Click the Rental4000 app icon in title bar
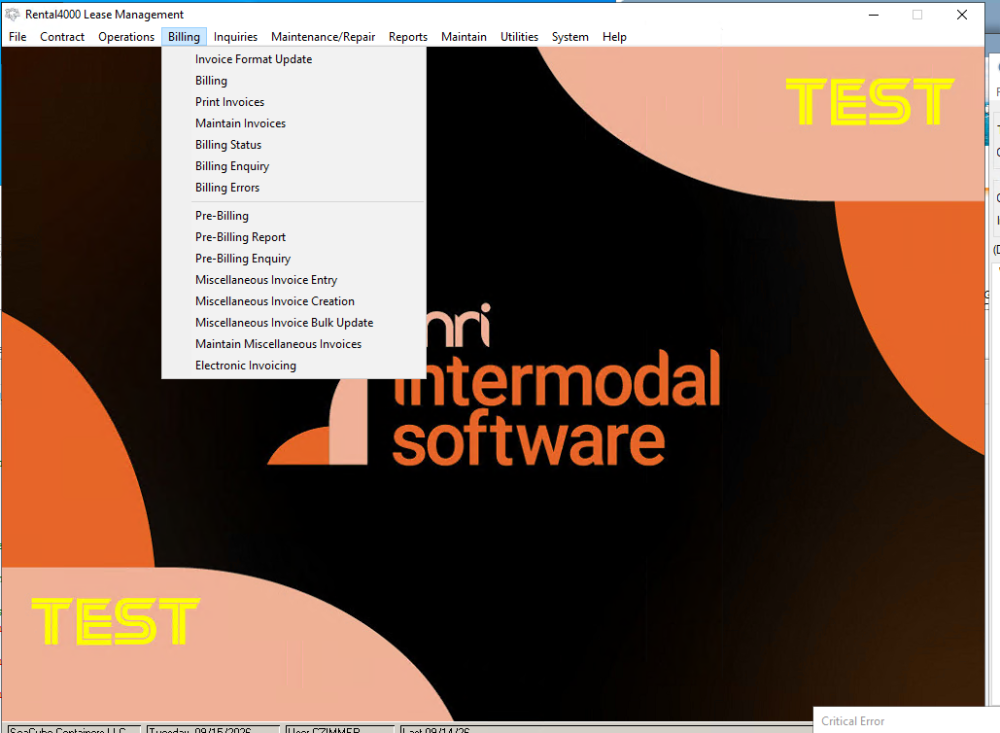This screenshot has height=733, width=1000. pos(12,14)
